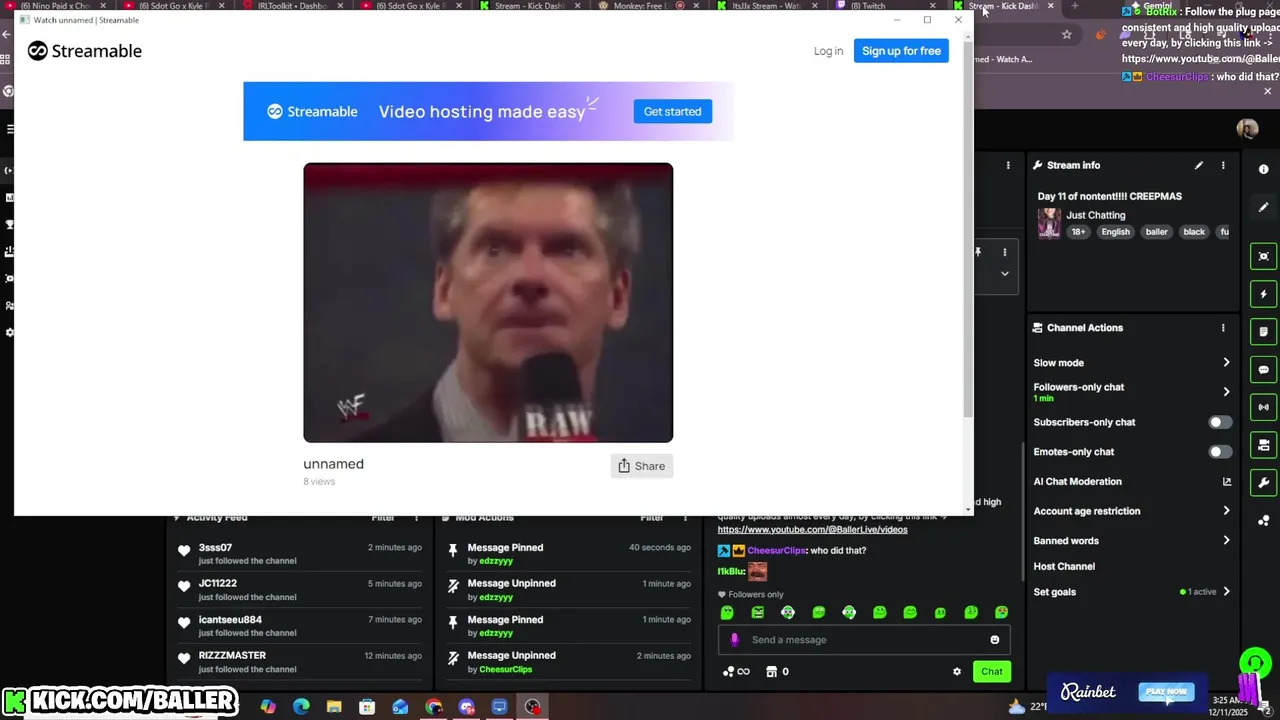The height and width of the screenshot is (720, 1280).
Task: Click CheesurClips username in chat
Action: pos(778,551)
